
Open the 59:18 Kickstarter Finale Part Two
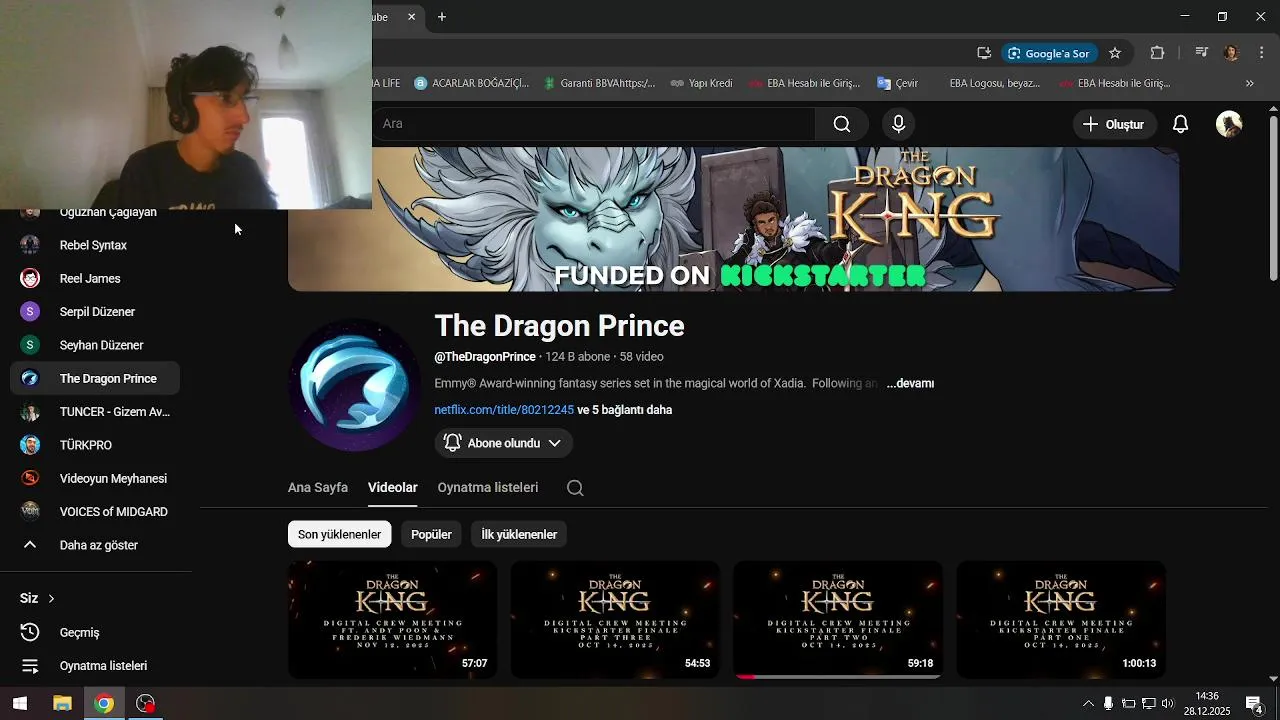838,620
